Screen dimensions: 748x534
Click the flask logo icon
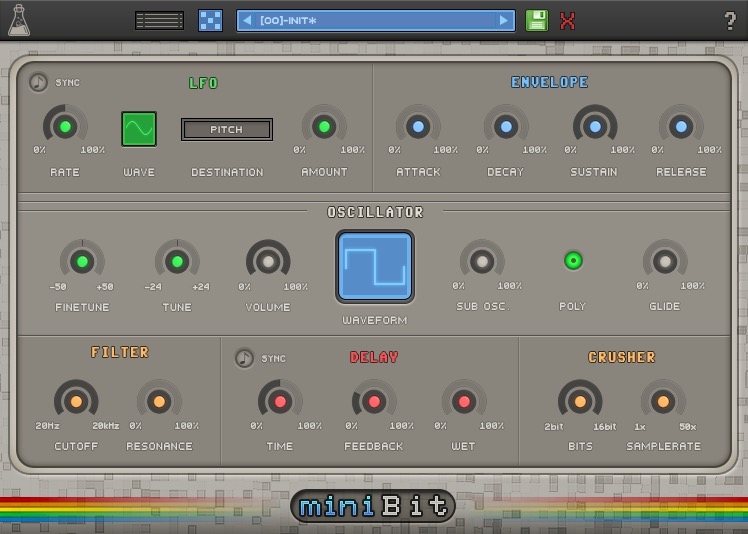click(x=19, y=20)
